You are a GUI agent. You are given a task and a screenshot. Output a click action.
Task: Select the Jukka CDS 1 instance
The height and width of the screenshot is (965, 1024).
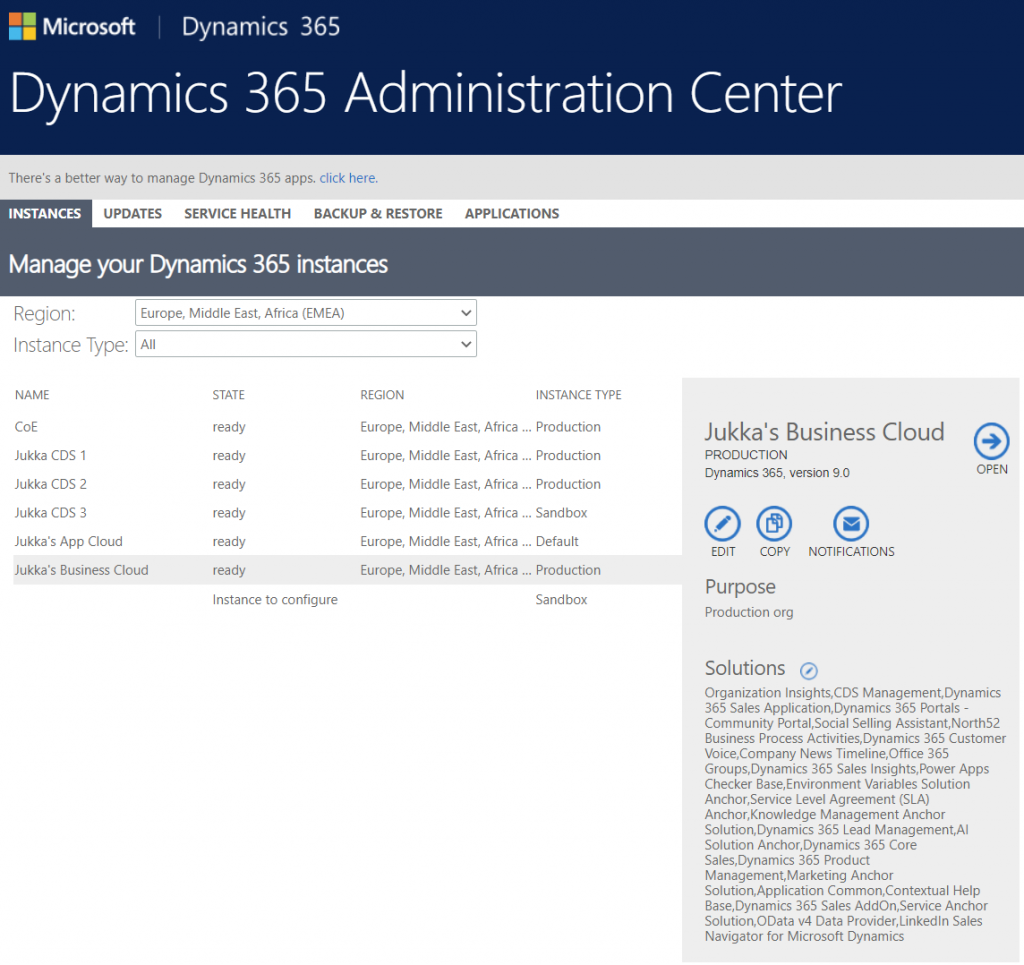(x=347, y=456)
